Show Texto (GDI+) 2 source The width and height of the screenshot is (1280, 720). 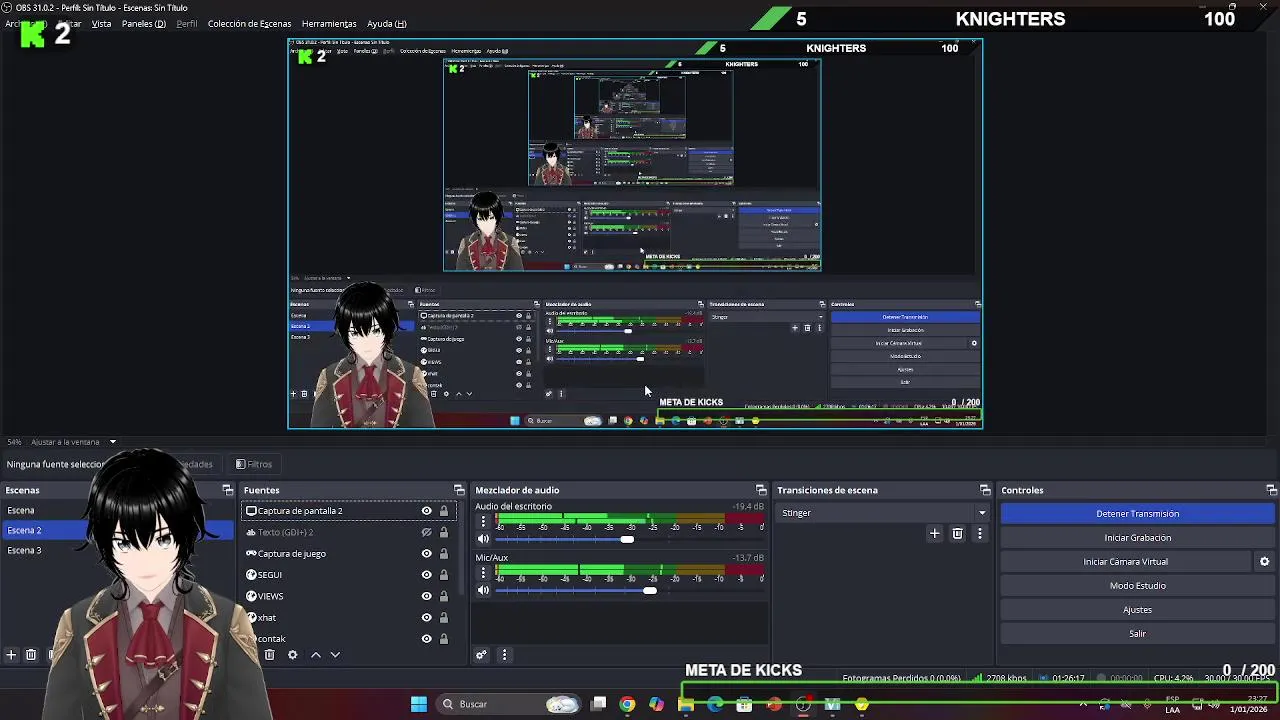tap(426, 532)
